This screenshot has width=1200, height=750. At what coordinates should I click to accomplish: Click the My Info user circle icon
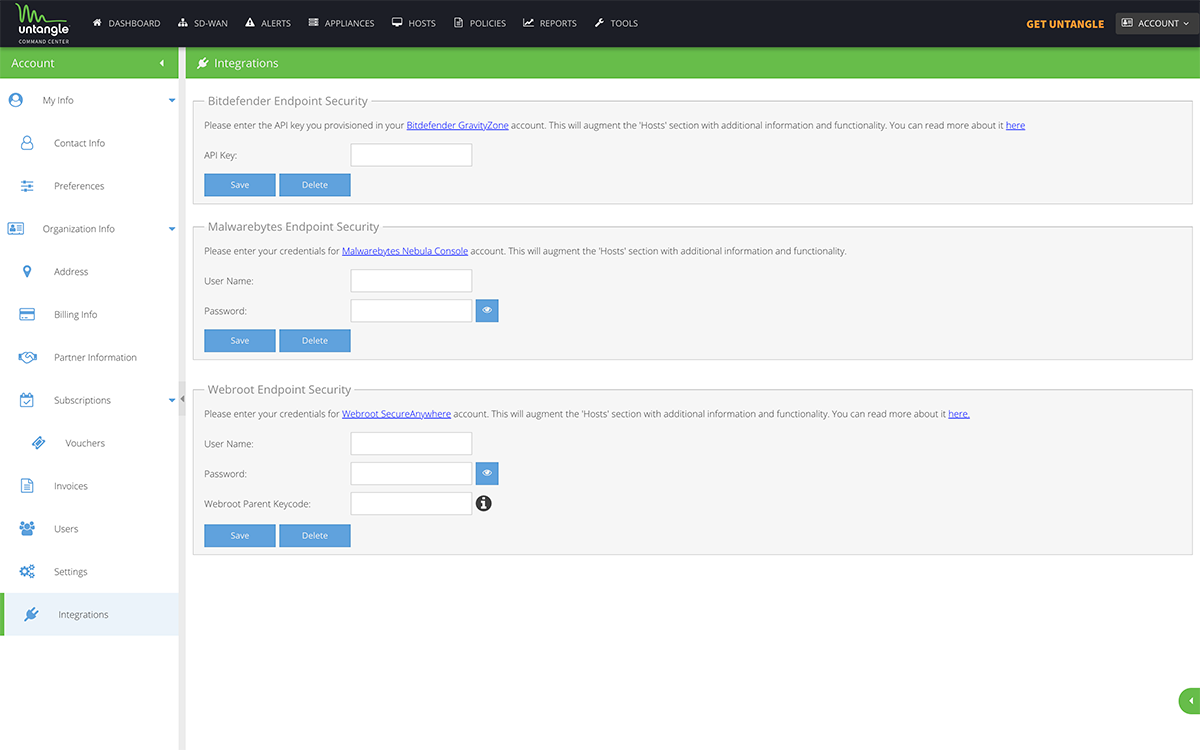(16, 100)
